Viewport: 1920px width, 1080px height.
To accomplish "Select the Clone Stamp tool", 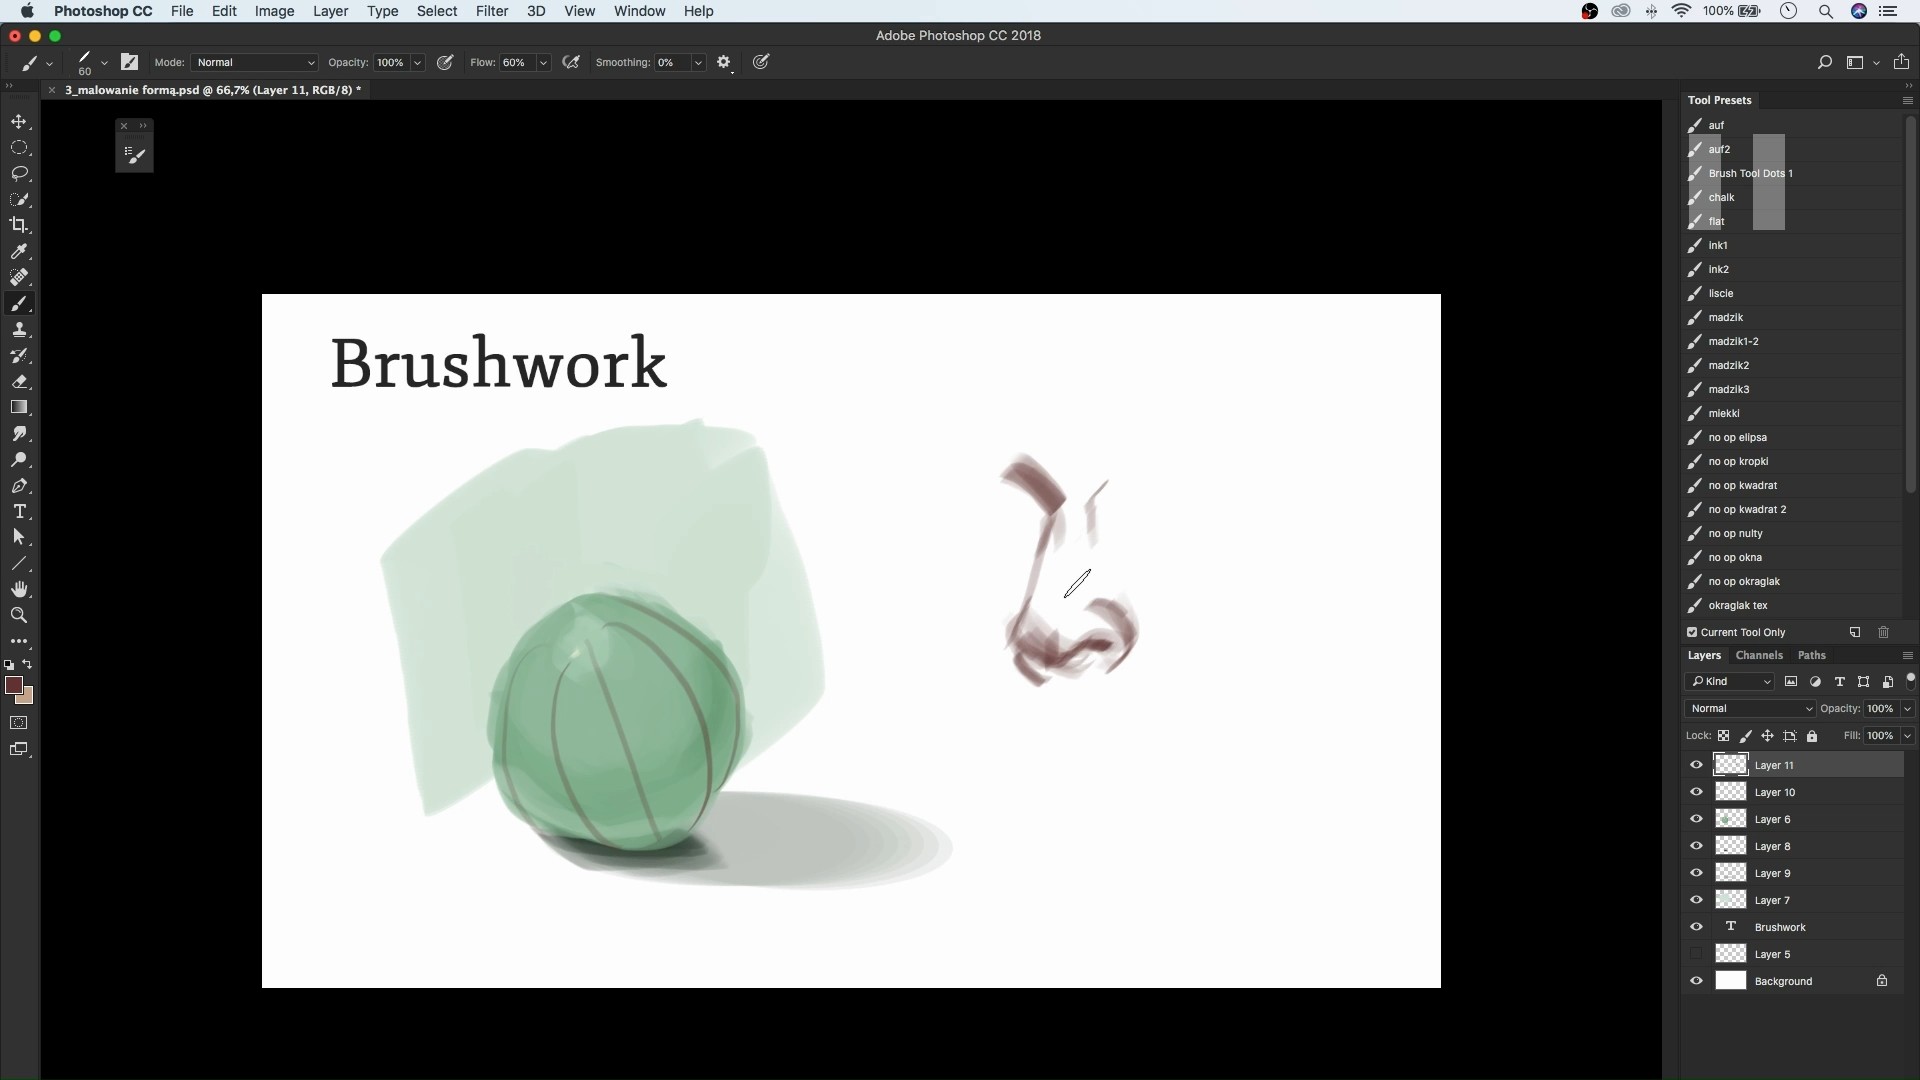I will pyautogui.click(x=19, y=329).
